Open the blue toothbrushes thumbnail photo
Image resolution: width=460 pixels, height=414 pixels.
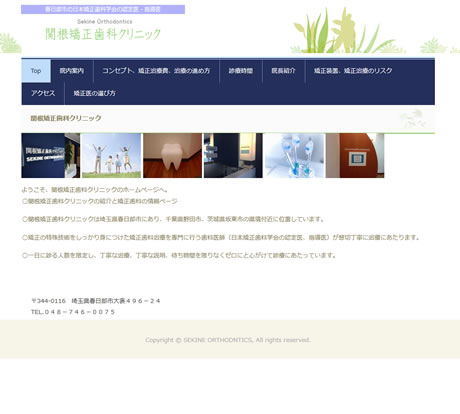(x=294, y=155)
